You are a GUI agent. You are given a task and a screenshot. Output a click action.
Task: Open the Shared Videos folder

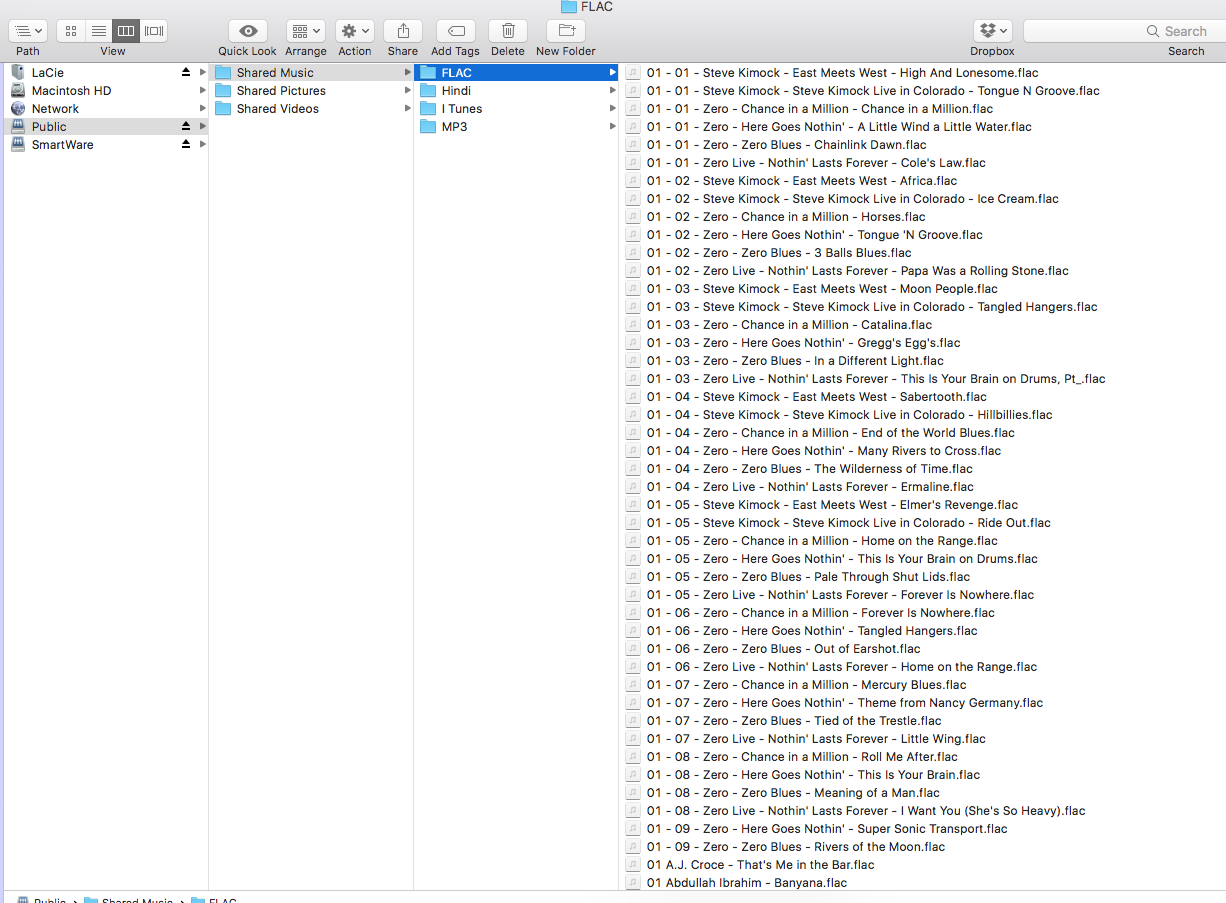coord(311,108)
